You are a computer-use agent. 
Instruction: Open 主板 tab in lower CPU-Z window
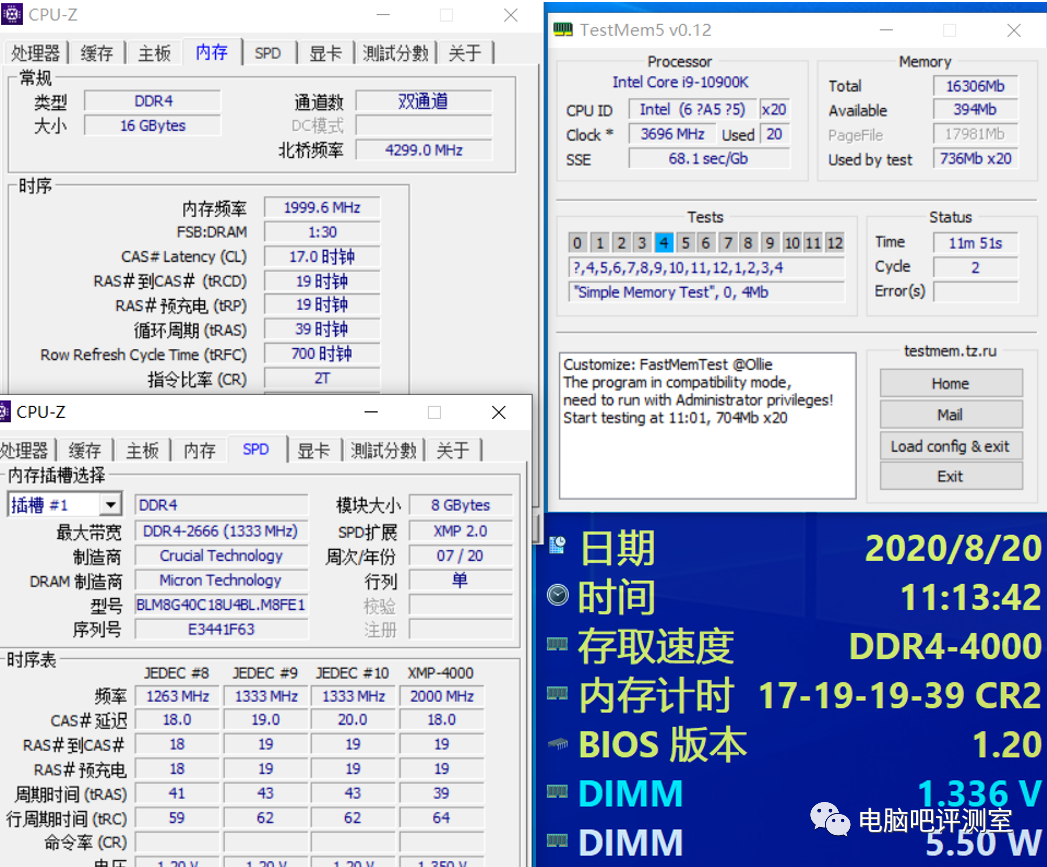tap(142, 450)
